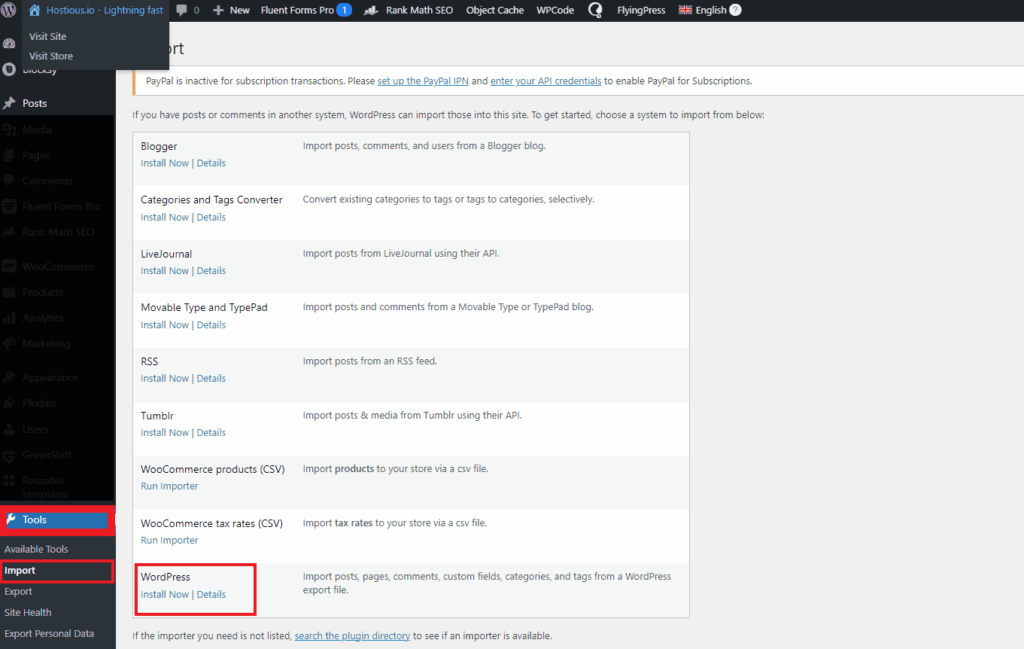Open the Comments sidebar icon
The height and width of the screenshot is (649, 1024).
click(10, 180)
